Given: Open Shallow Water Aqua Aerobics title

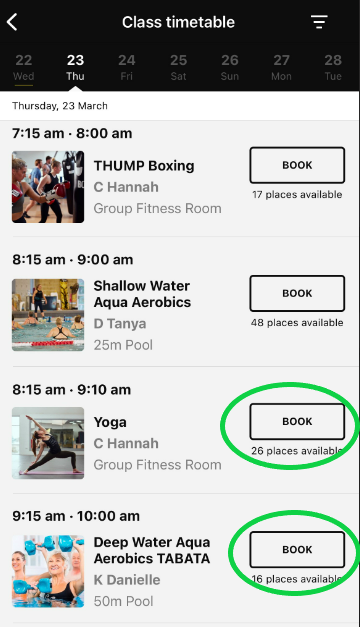Looking at the screenshot, I should point(142,294).
